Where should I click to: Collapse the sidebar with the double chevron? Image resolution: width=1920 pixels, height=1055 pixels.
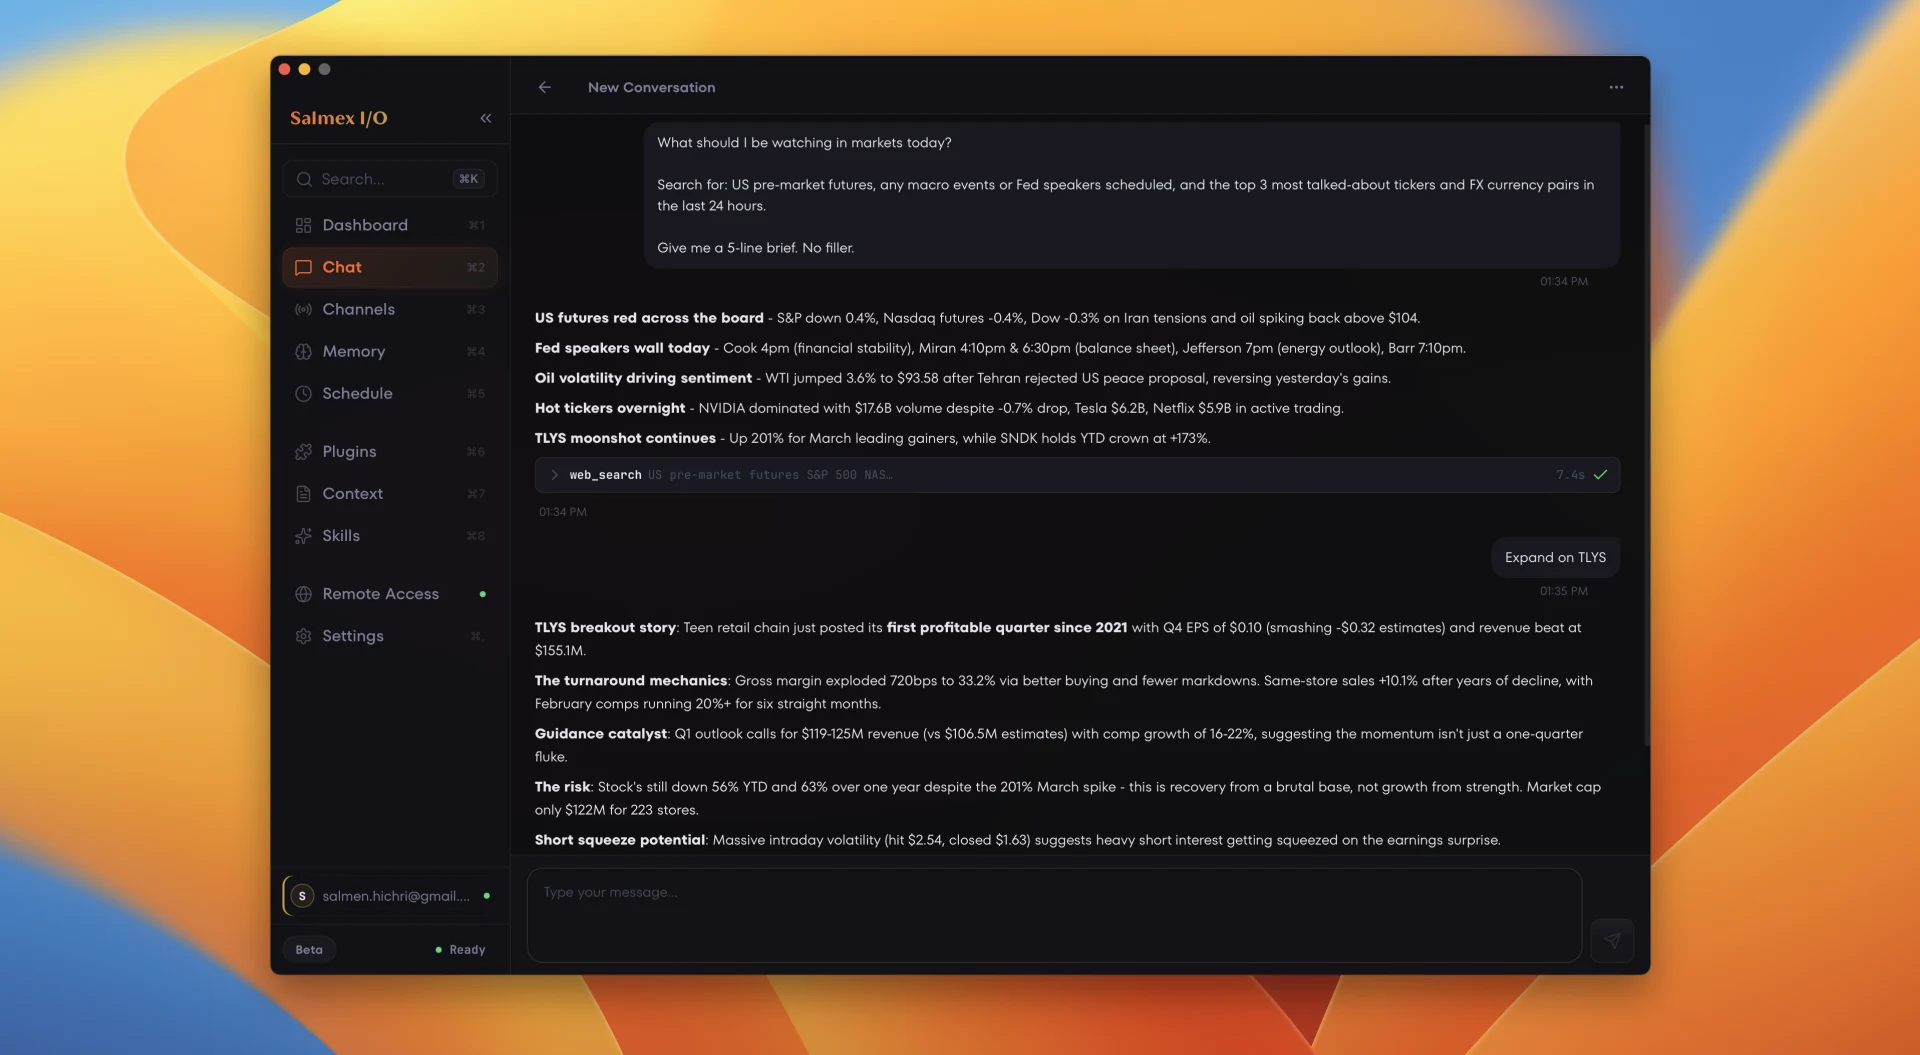point(486,117)
